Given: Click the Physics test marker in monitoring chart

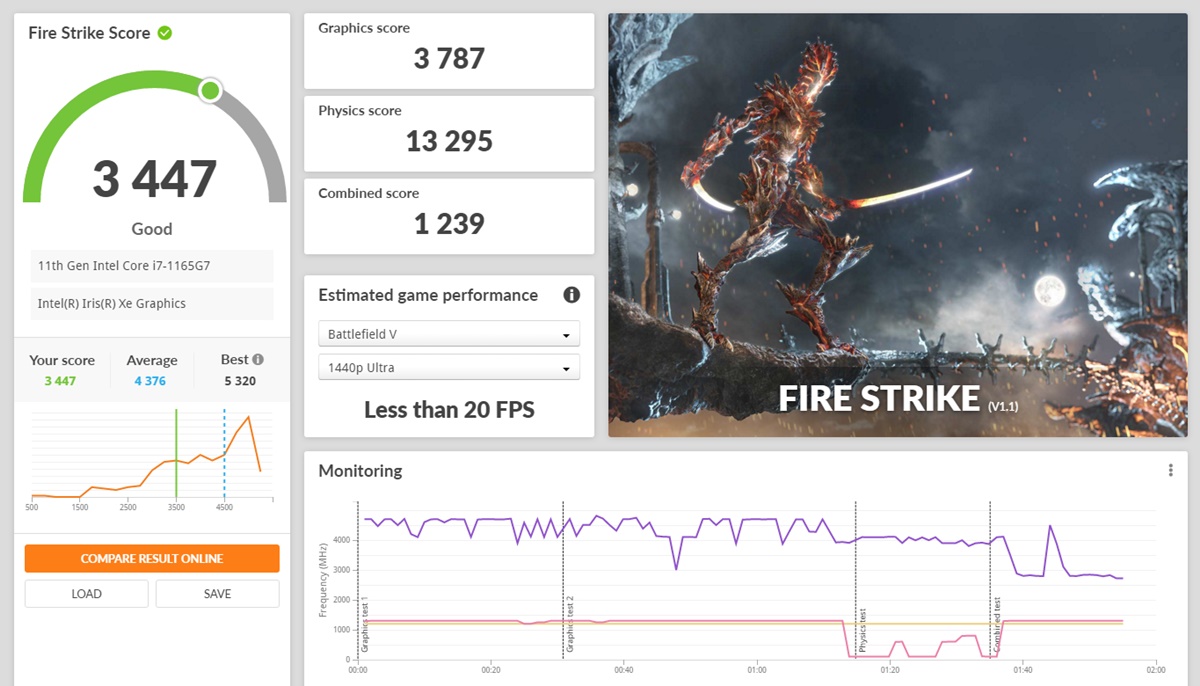Looking at the screenshot, I should [862, 629].
